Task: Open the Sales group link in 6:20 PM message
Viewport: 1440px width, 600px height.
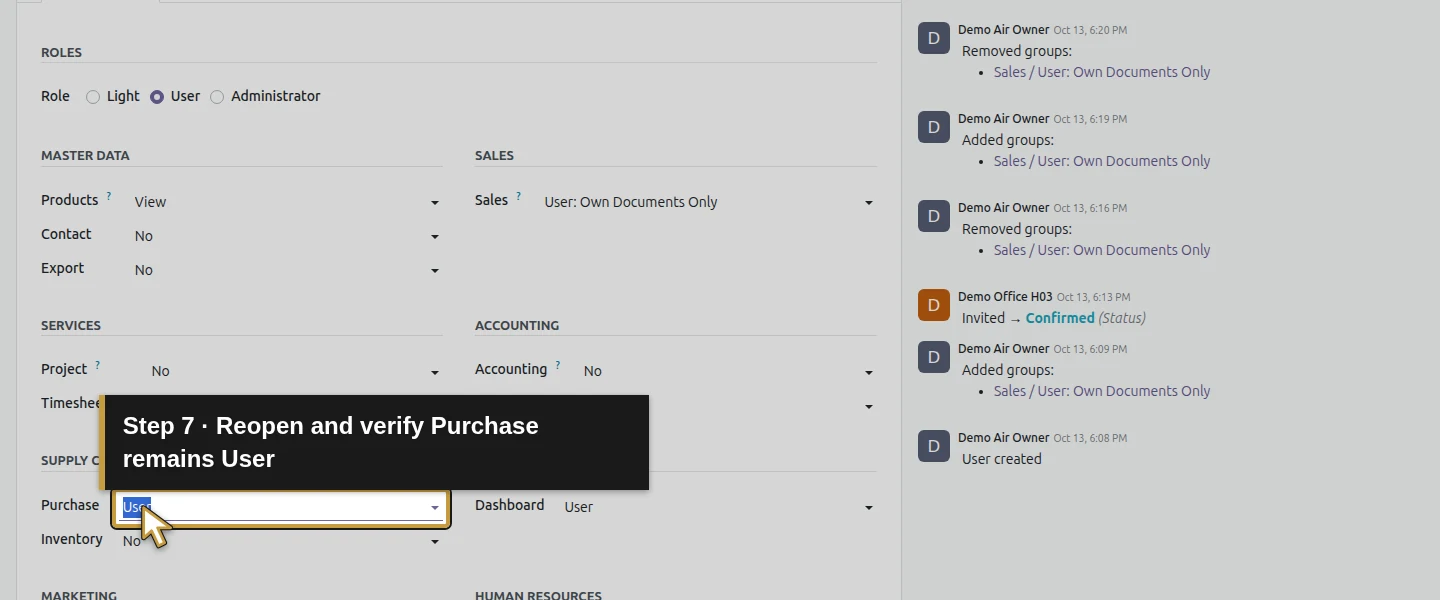Action: [1102, 72]
